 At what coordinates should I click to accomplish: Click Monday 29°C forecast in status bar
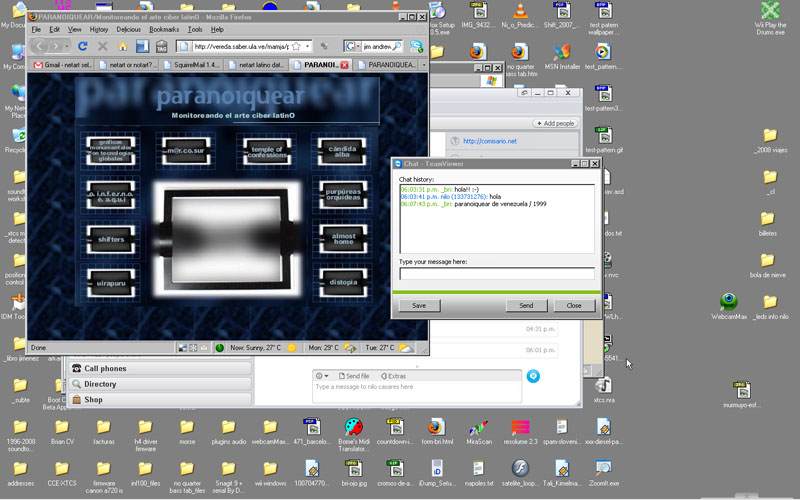click(x=332, y=348)
